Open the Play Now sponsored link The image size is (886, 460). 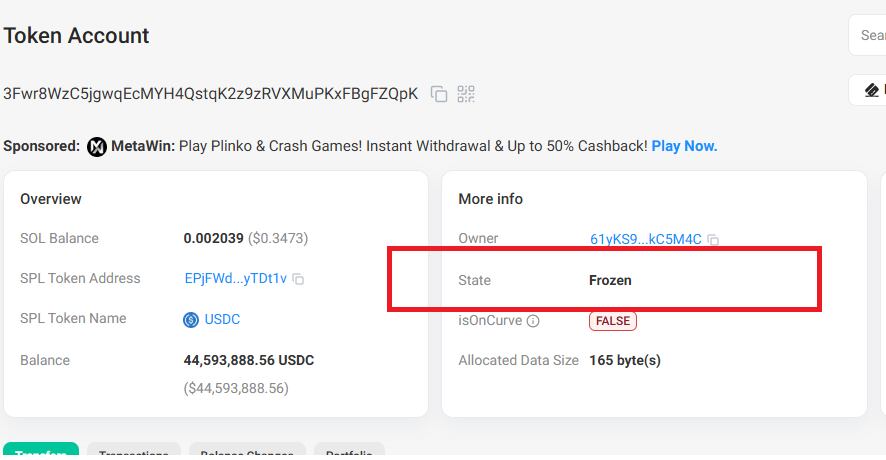684,146
